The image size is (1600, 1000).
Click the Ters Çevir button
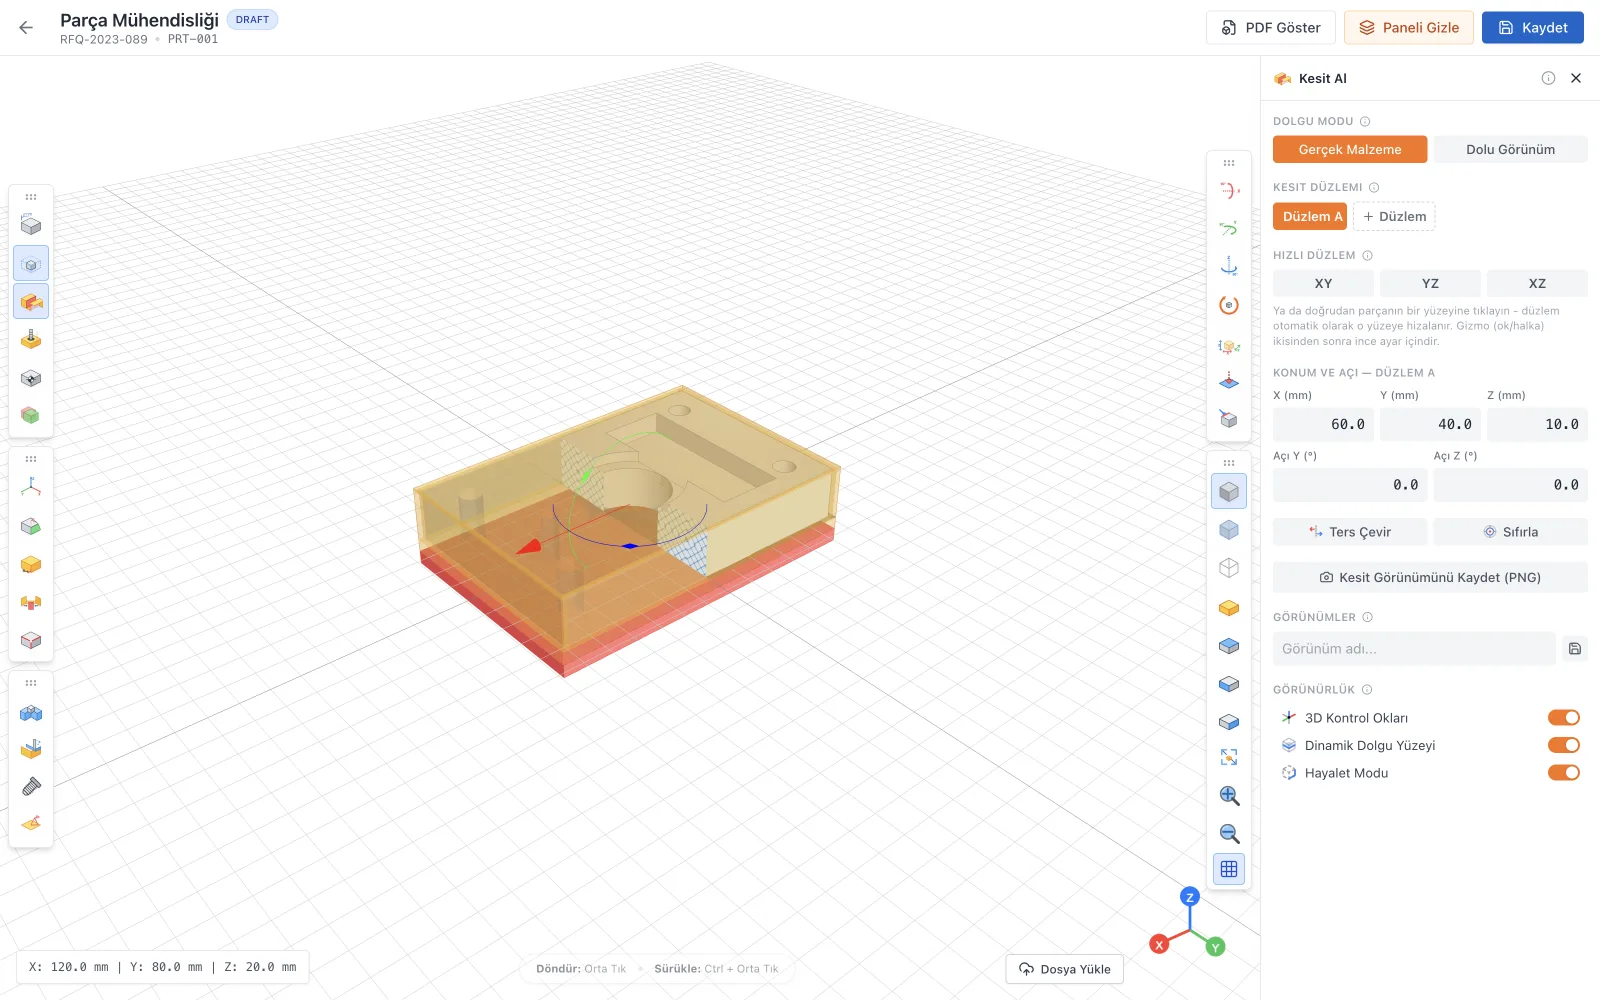[x=1350, y=532]
